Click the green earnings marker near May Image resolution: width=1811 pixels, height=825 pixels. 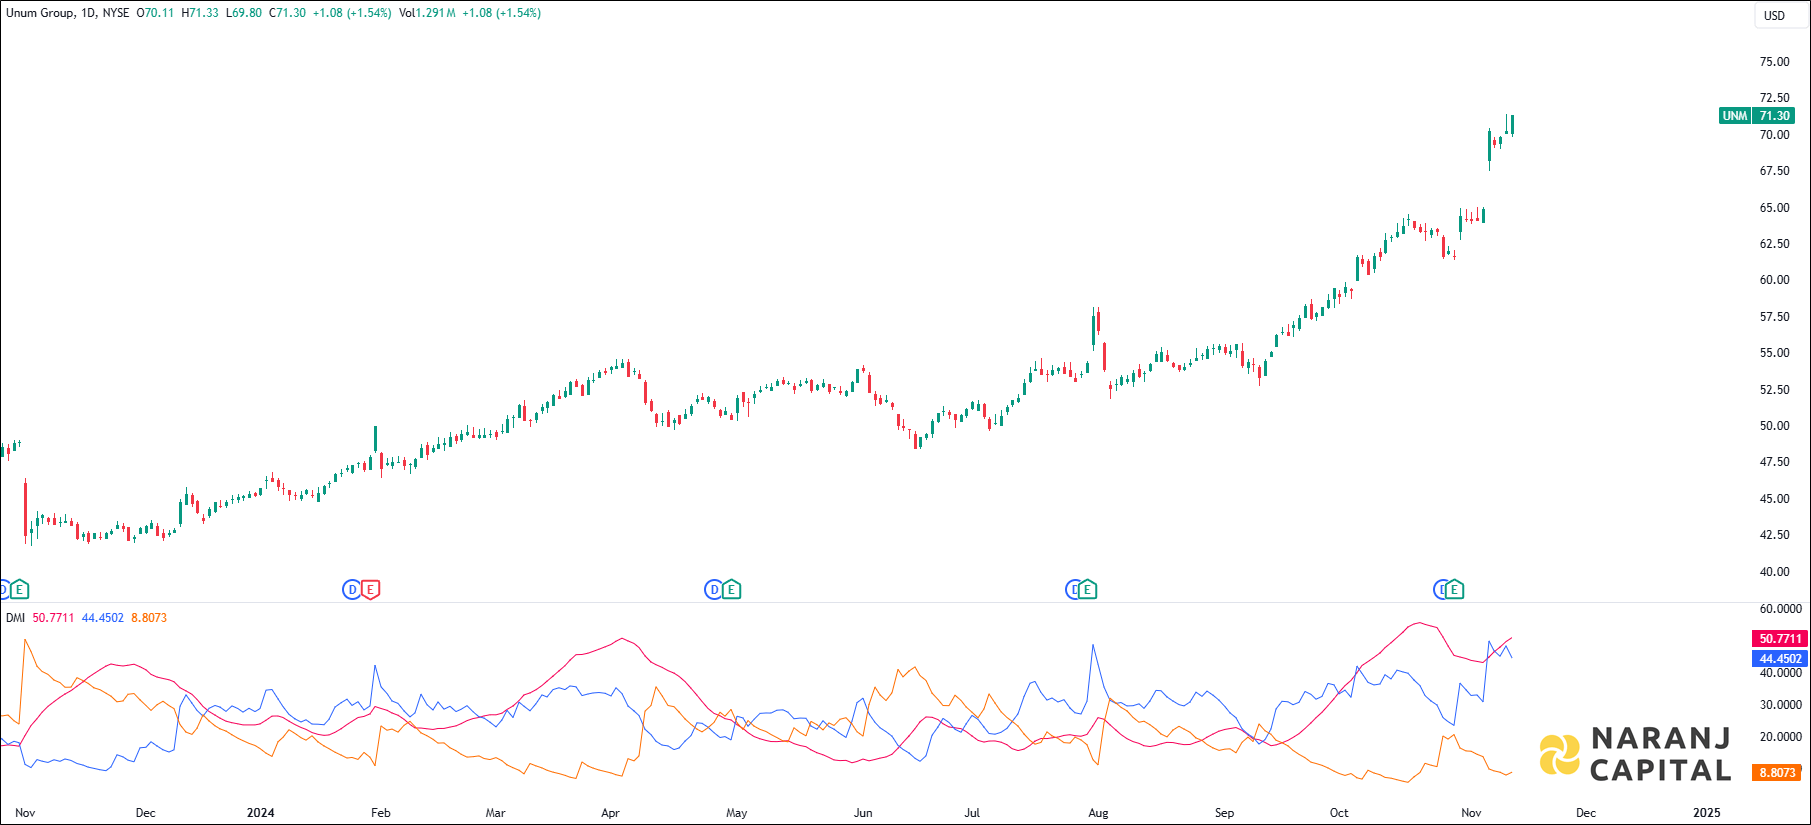click(x=732, y=590)
